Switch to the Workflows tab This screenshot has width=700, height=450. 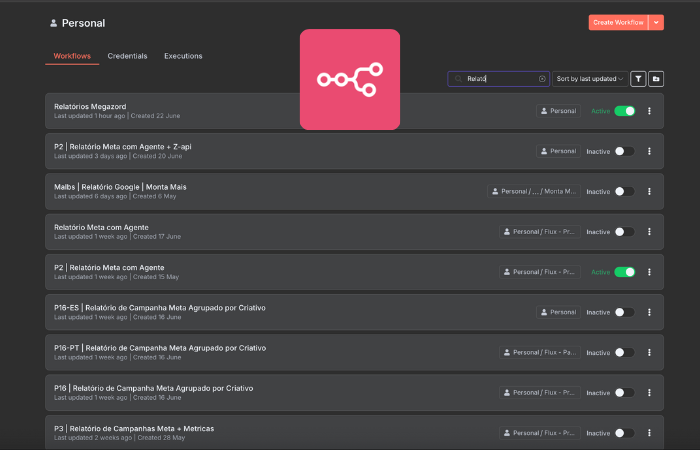[72, 56]
